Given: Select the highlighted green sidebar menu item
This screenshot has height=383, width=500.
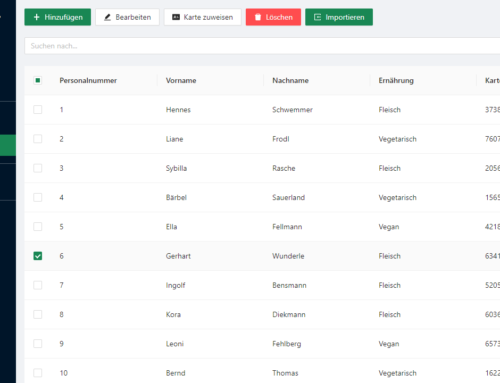Looking at the screenshot, I should coord(8,145).
